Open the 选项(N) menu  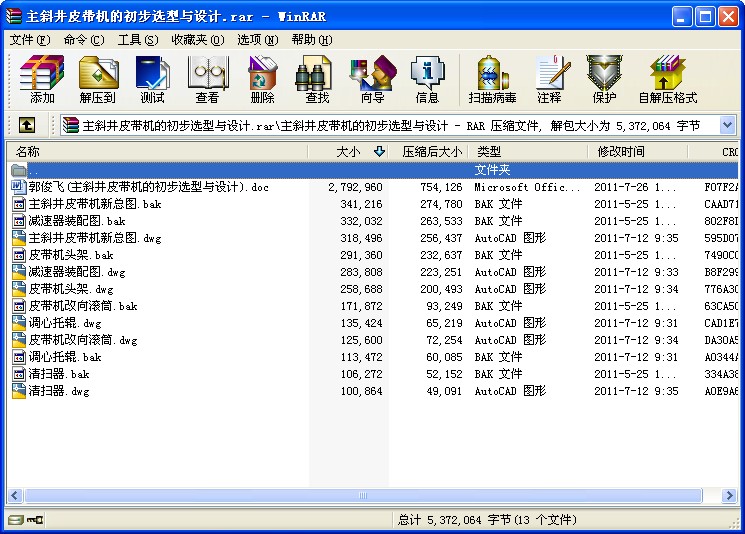[x=258, y=40]
